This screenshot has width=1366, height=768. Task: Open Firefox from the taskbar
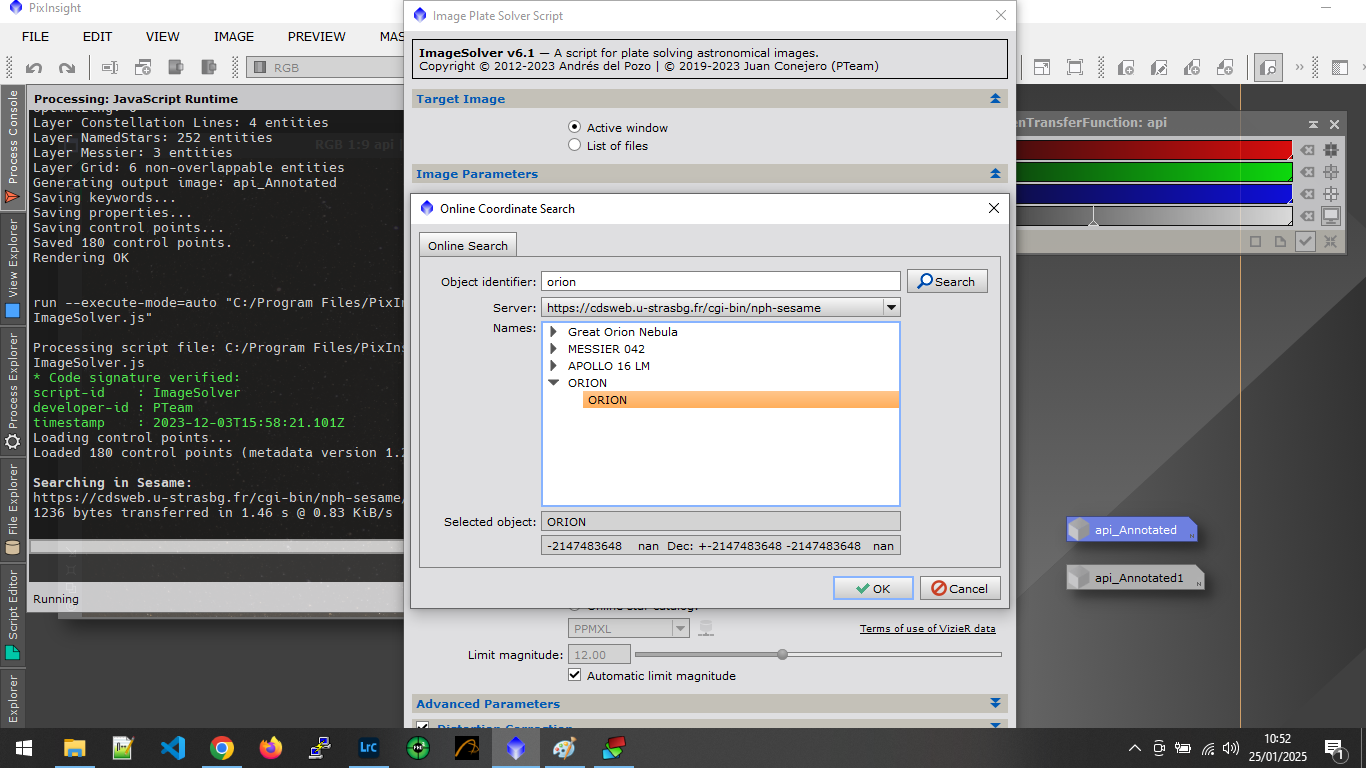pyautogui.click(x=271, y=747)
